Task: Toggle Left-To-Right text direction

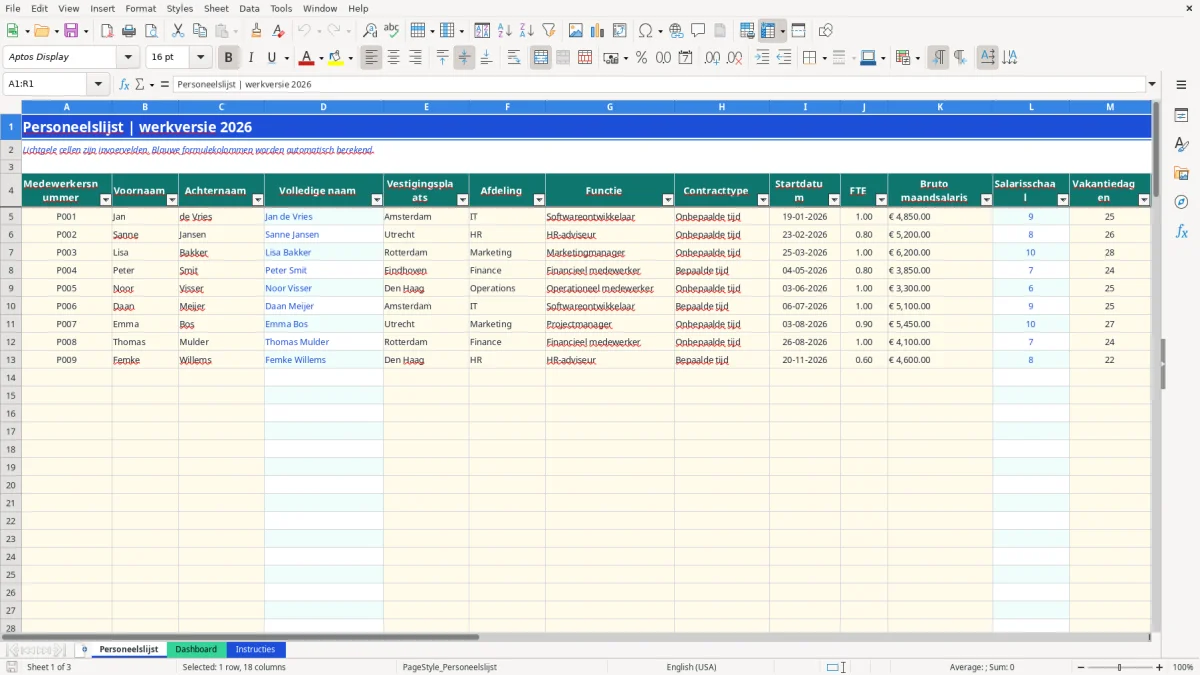Action: (x=938, y=58)
